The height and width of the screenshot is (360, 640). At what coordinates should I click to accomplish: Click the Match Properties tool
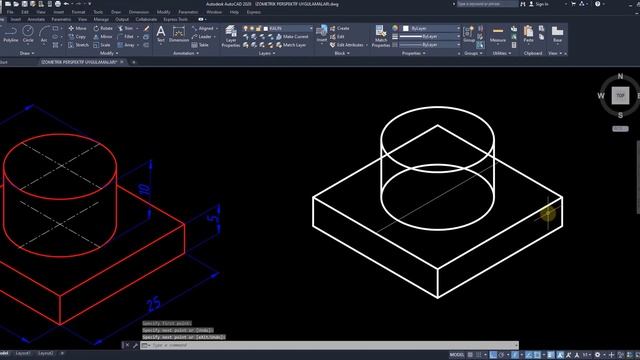tap(381, 36)
